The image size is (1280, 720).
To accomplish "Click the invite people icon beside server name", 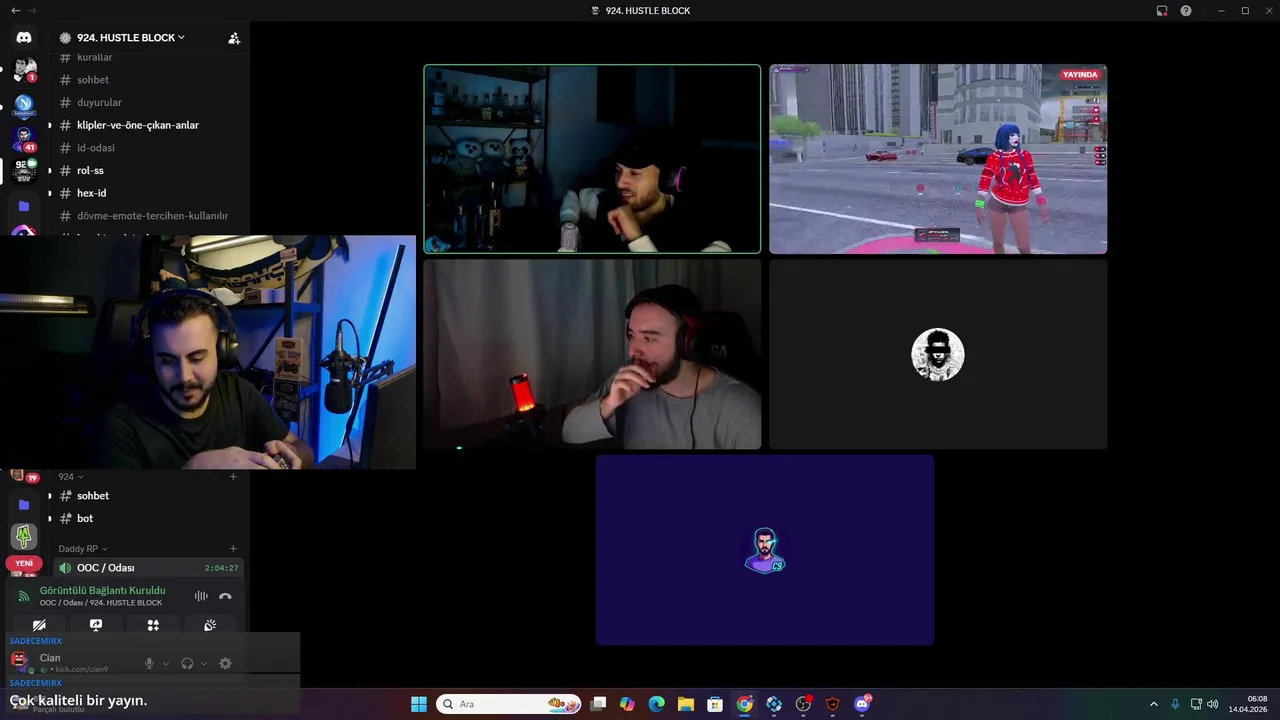I will pos(234,38).
